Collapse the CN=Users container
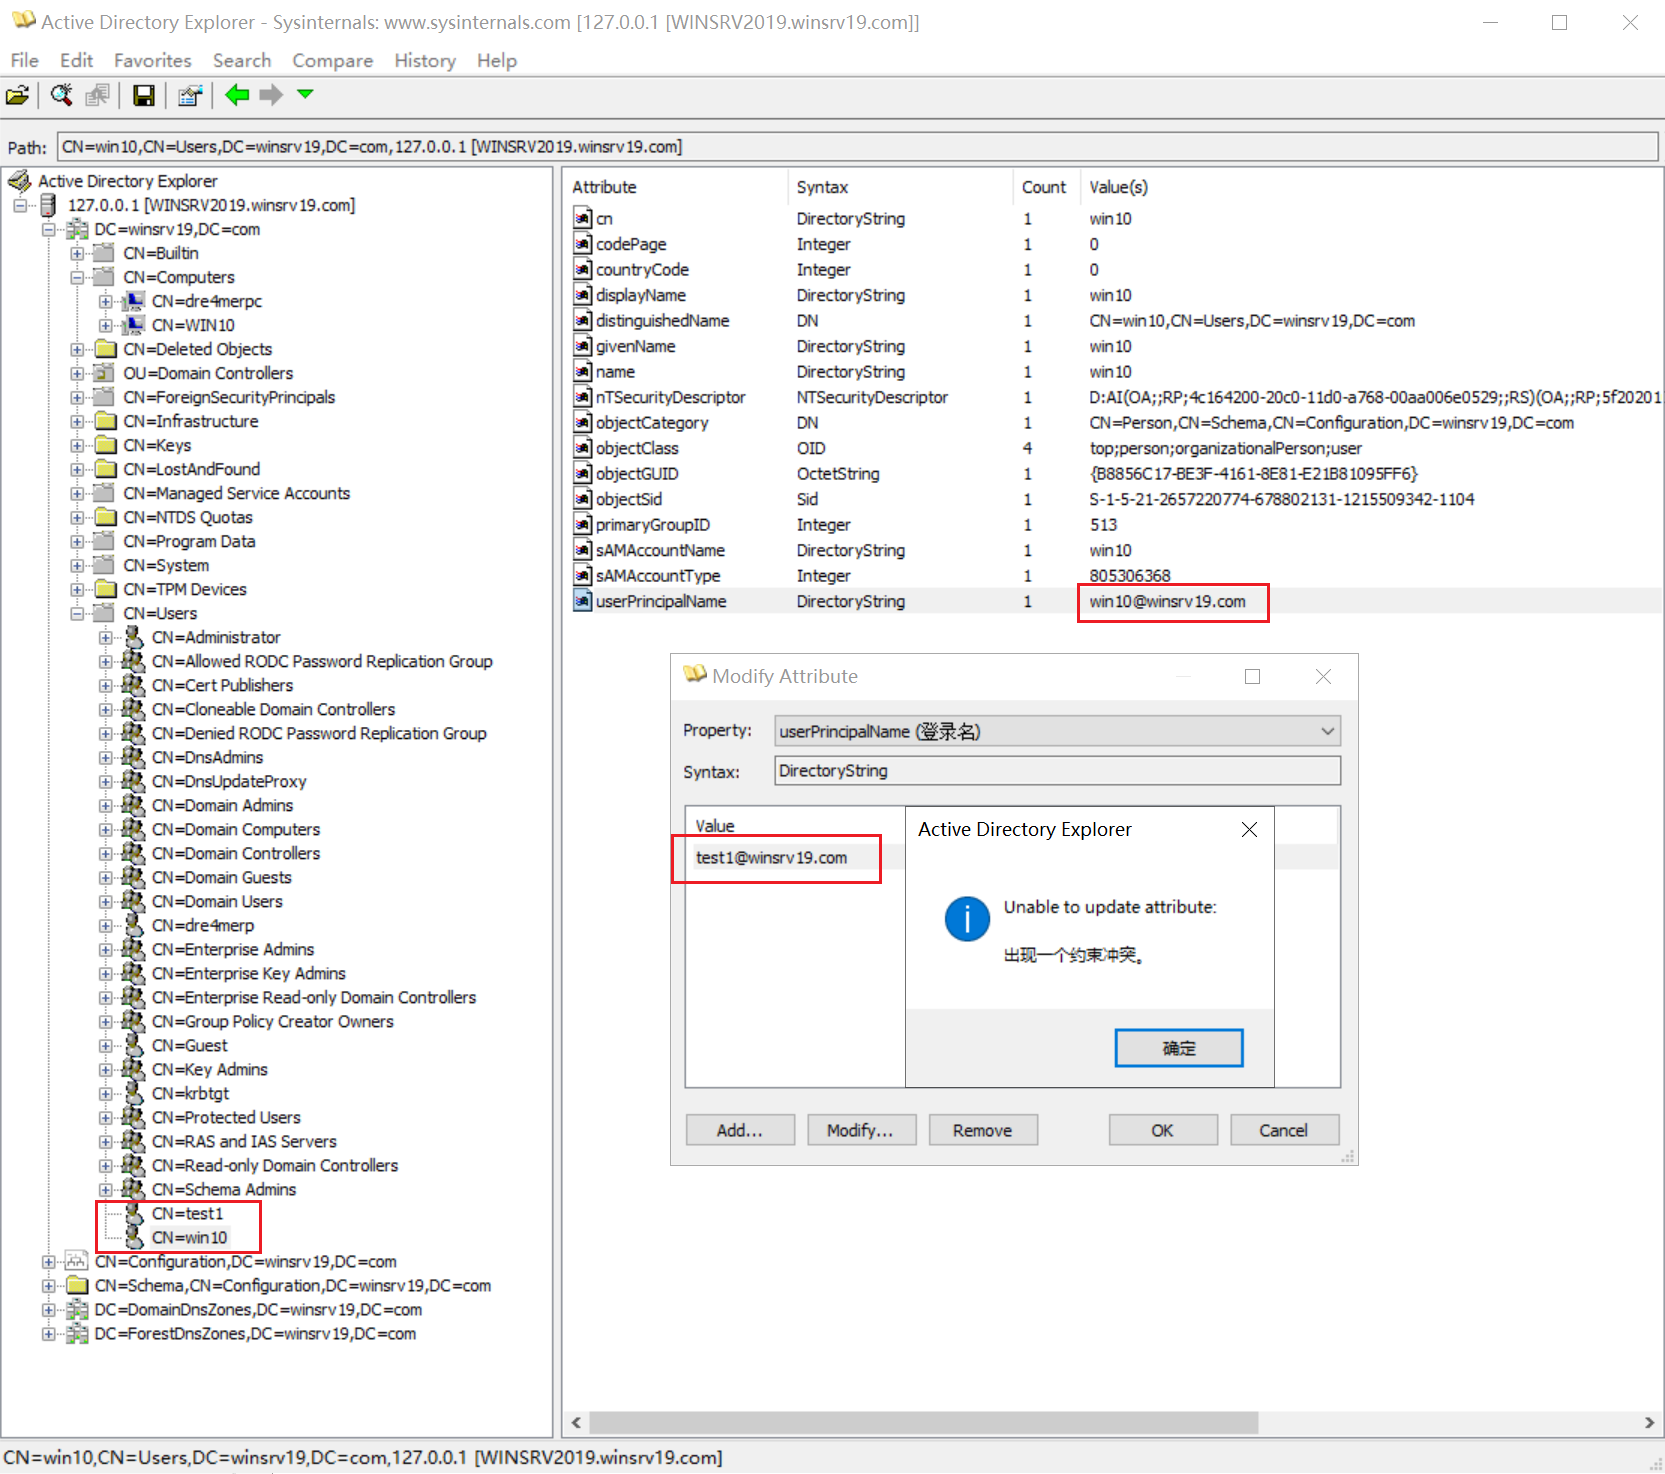The width and height of the screenshot is (1665, 1474). (x=77, y=613)
